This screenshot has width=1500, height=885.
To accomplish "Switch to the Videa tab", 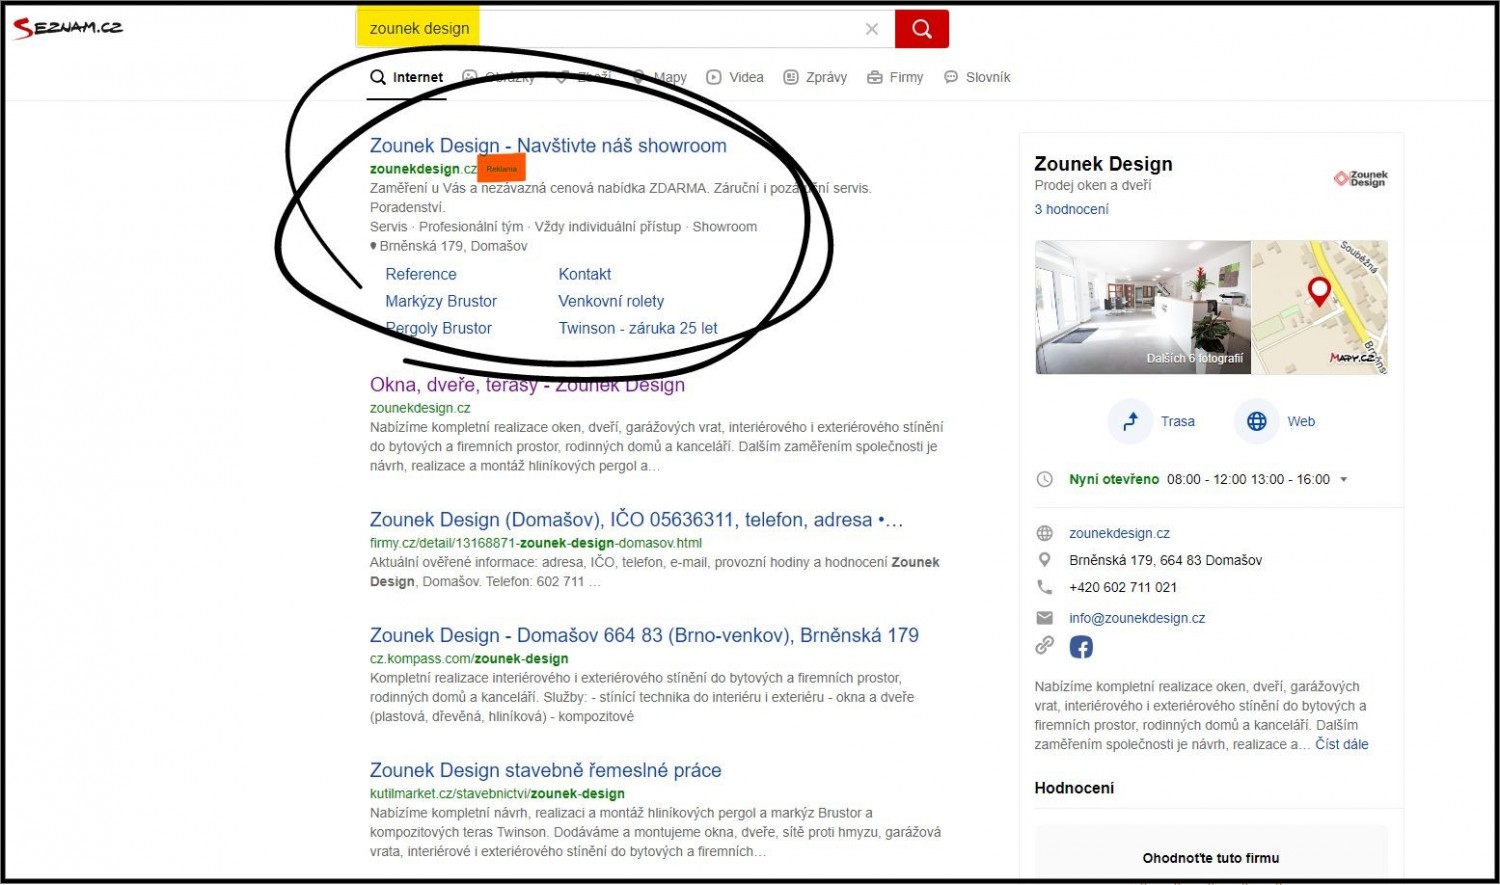I will tap(735, 77).
